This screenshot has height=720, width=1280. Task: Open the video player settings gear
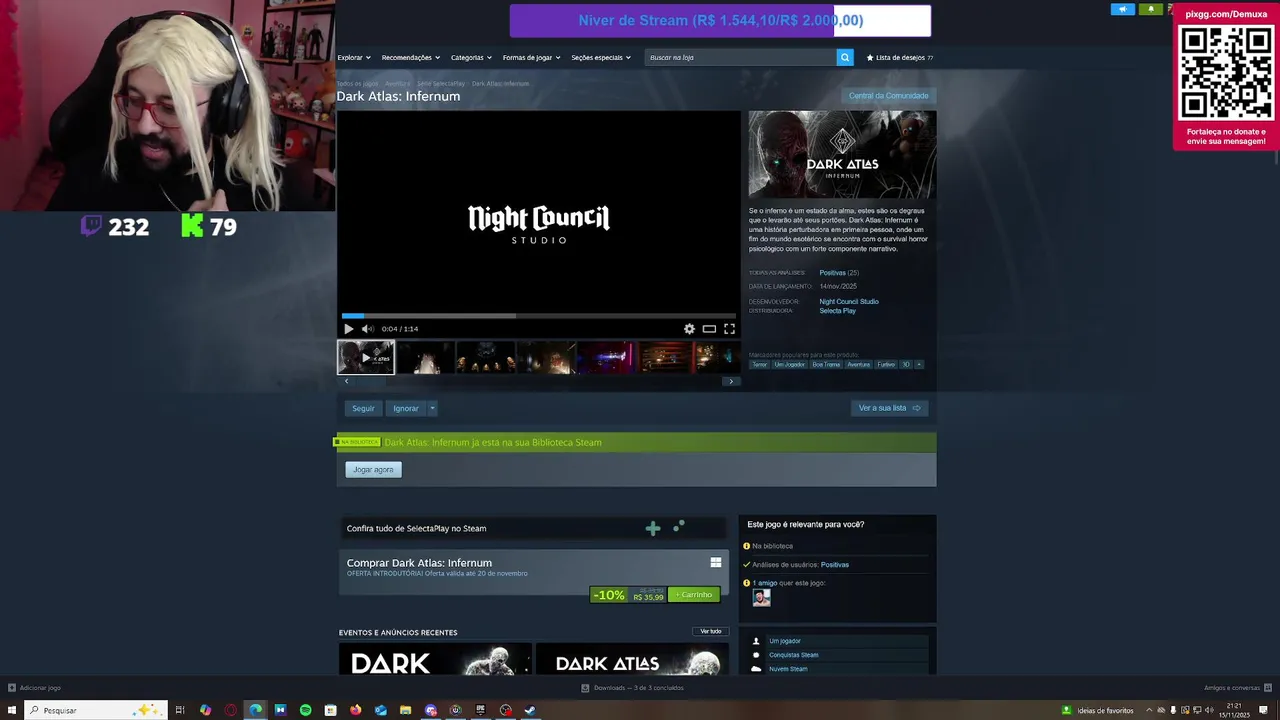click(689, 329)
